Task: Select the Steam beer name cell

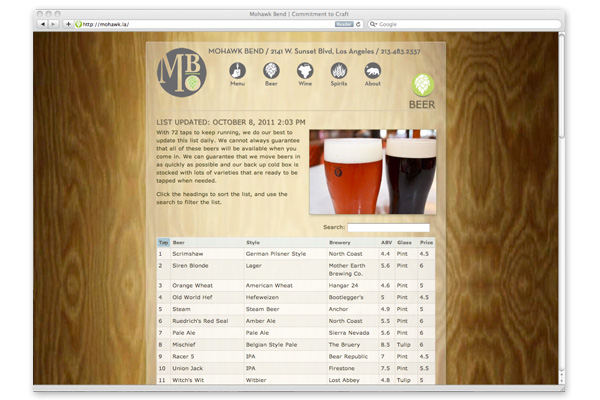Action: pyautogui.click(x=181, y=309)
